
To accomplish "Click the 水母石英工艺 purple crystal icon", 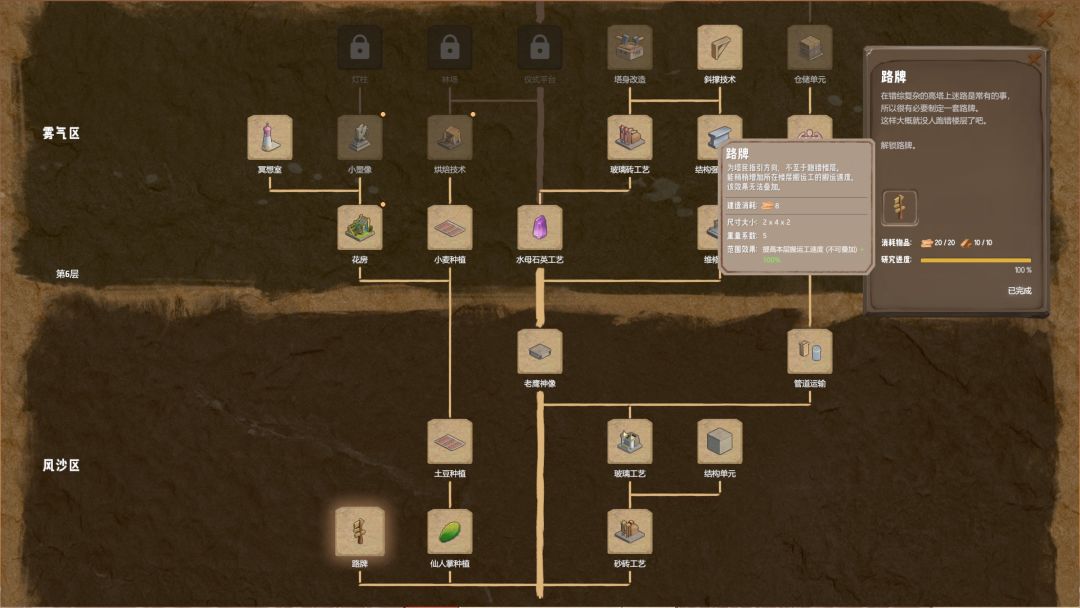I will tap(539, 228).
